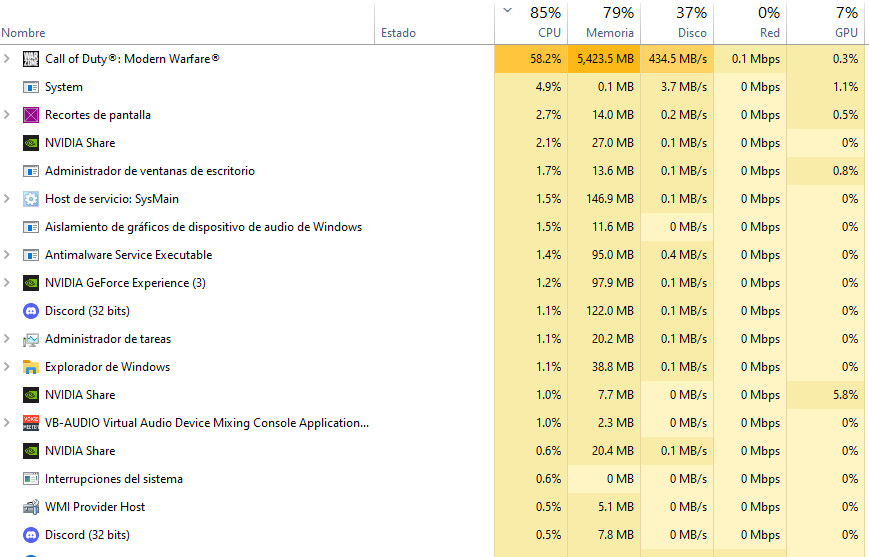Screen dimensions: 869x557
Task: Click the 146.9 MB memory cell
Action: click(x=604, y=199)
